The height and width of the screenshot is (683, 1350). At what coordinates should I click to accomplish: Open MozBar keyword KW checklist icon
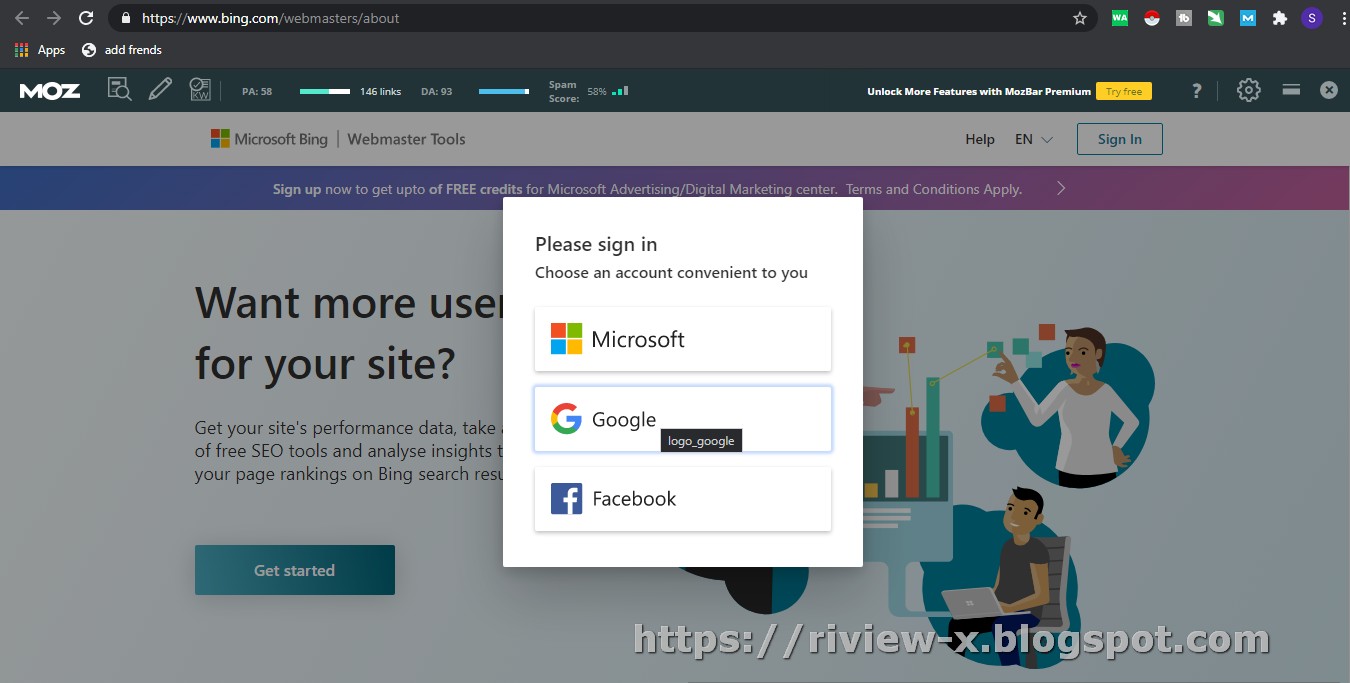(200, 90)
